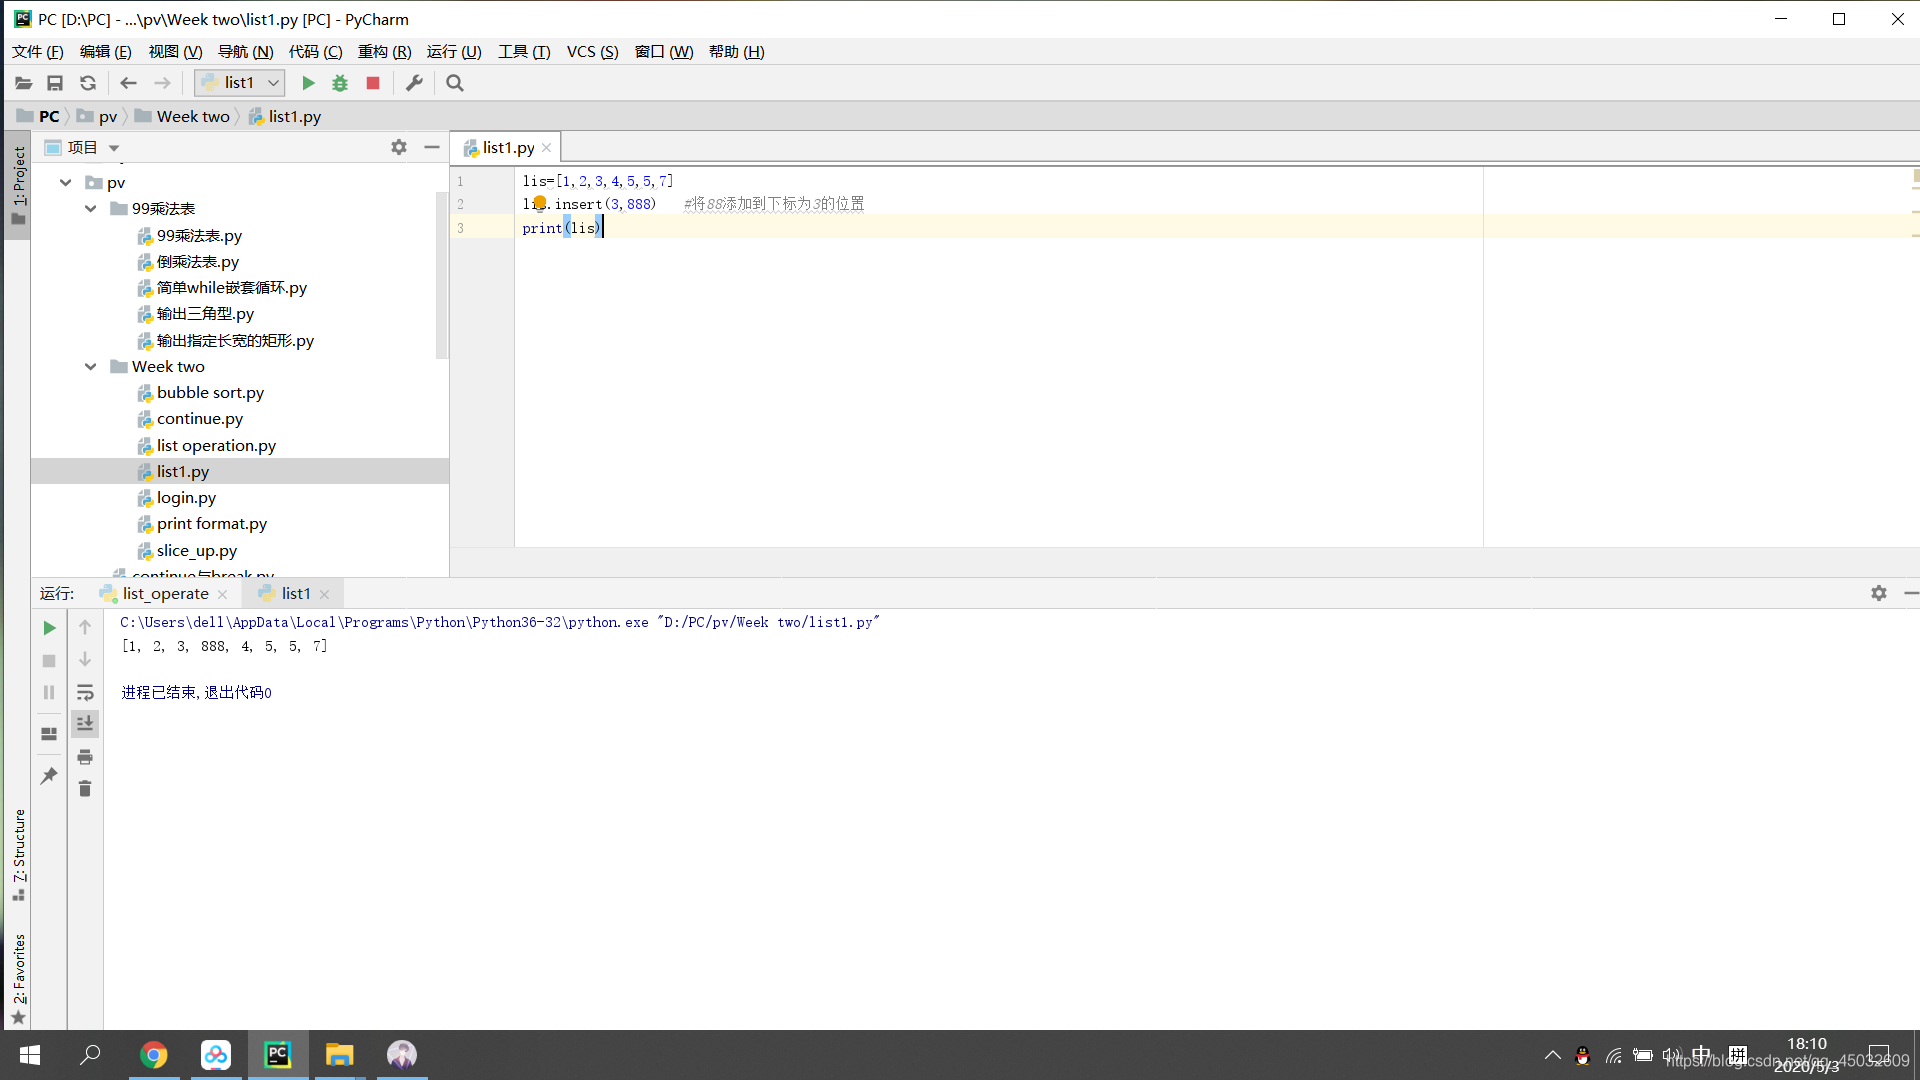Hide the project panel with the minus icon

432,147
